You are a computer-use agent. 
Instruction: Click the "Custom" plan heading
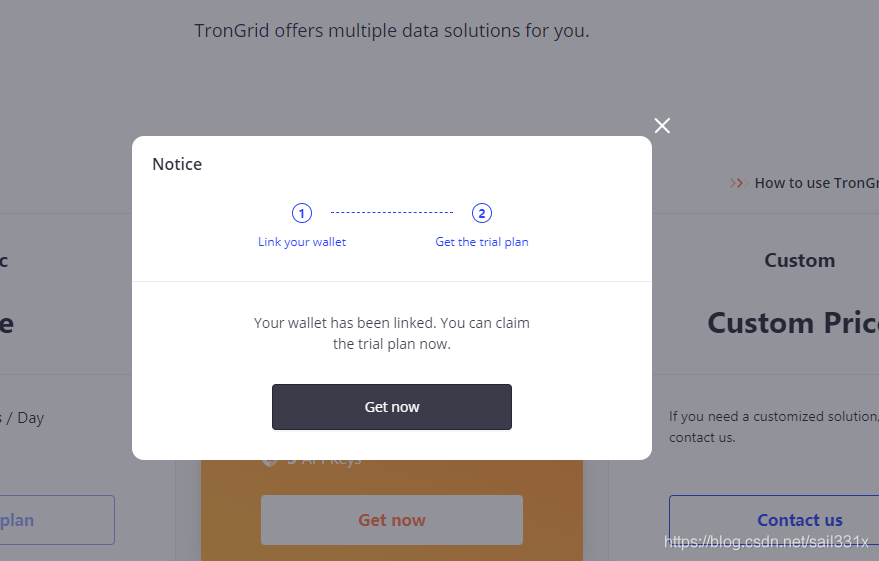coord(799,261)
